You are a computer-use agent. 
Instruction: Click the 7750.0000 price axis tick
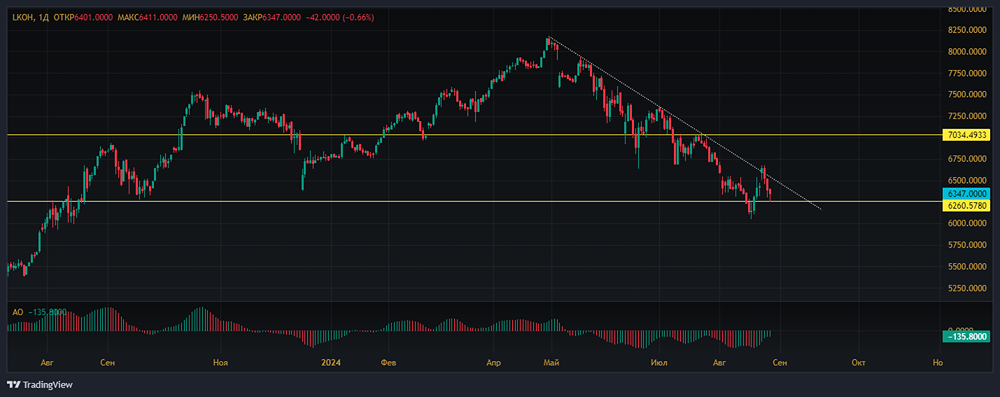pos(967,73)
